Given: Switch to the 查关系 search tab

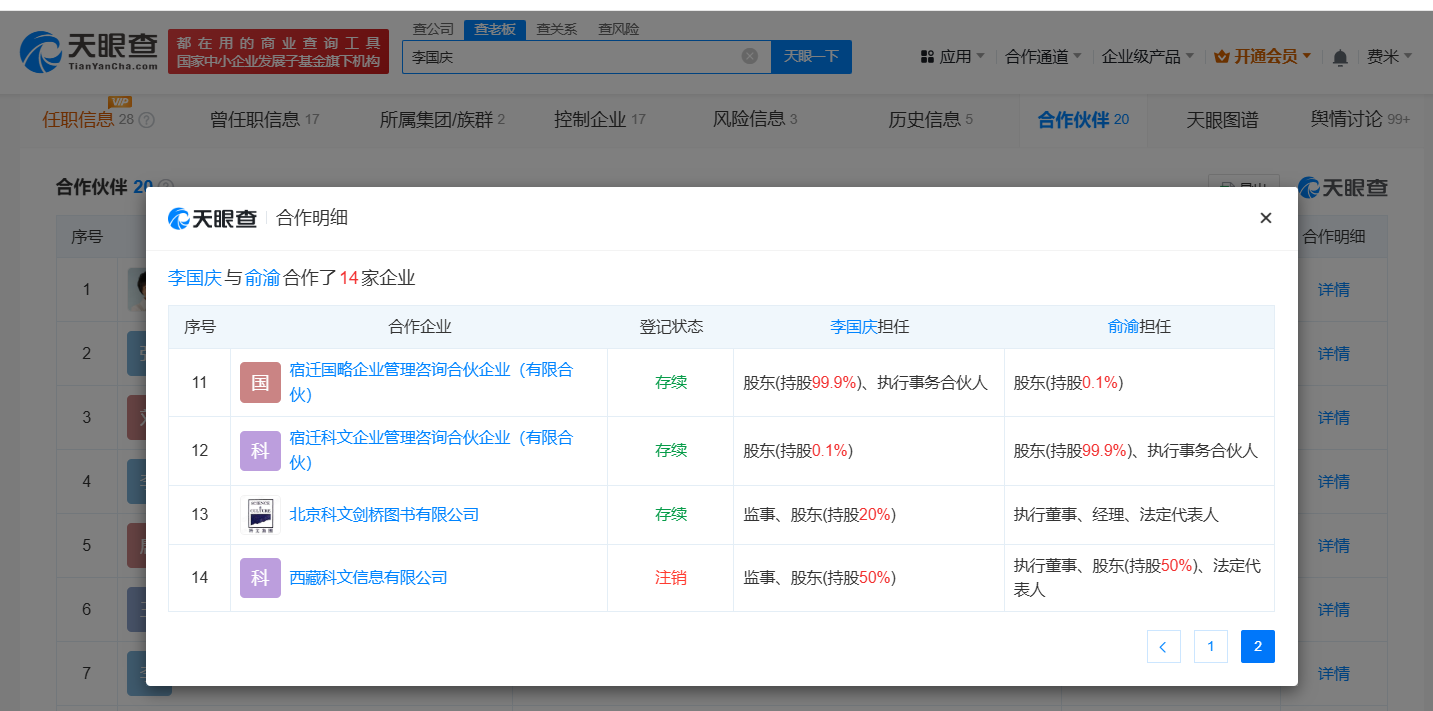Looking at the screenshot, I should pos(556,29).
